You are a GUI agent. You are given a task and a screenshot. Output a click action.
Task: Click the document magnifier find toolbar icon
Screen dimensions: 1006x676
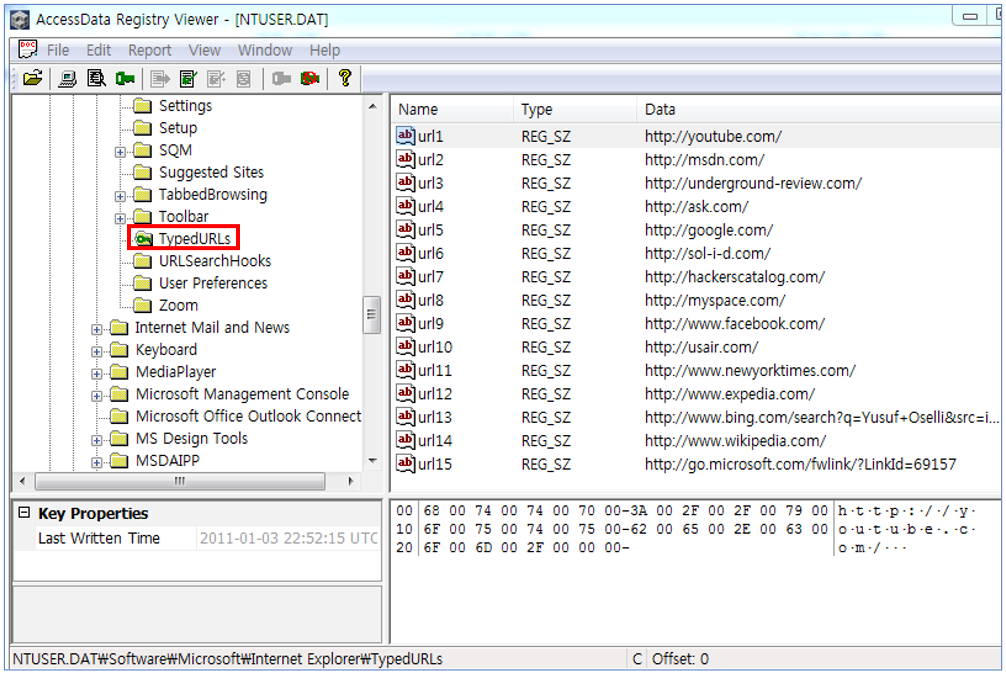click(96, 78)
